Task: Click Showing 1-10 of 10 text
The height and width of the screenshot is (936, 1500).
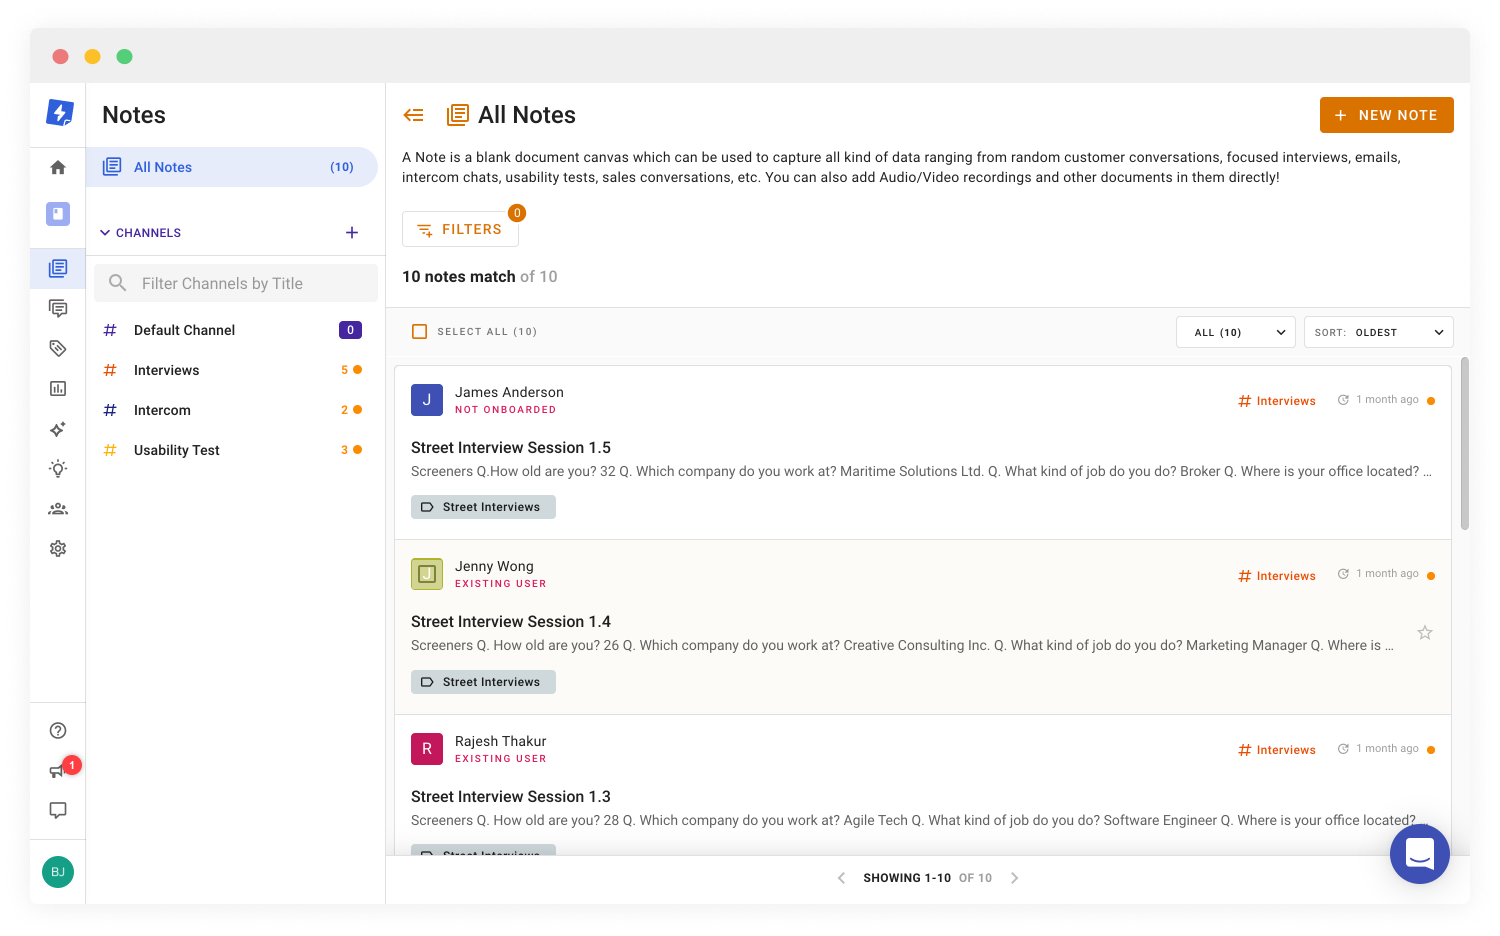Action: (928, 878)
